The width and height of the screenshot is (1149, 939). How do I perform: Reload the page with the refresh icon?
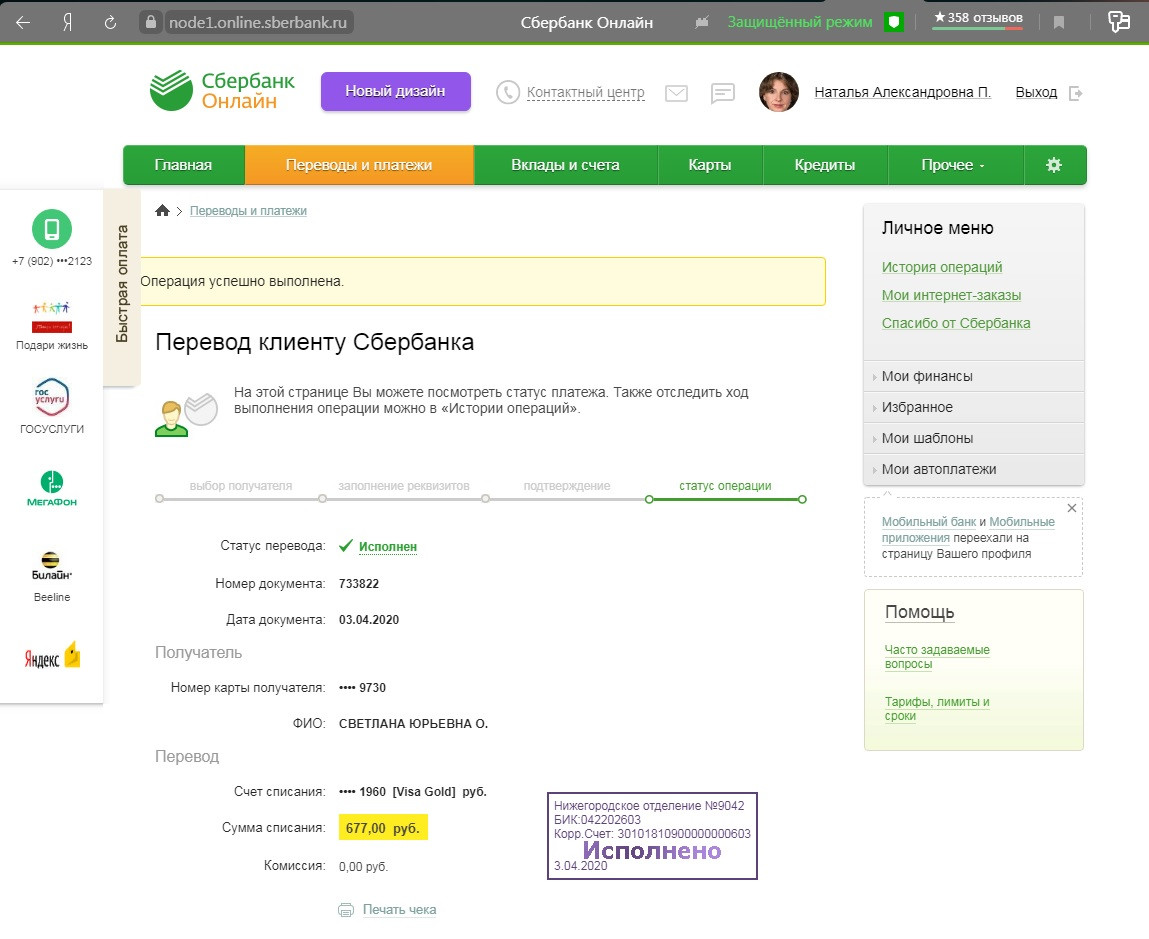pyautogui.click(x=111, y=23)
